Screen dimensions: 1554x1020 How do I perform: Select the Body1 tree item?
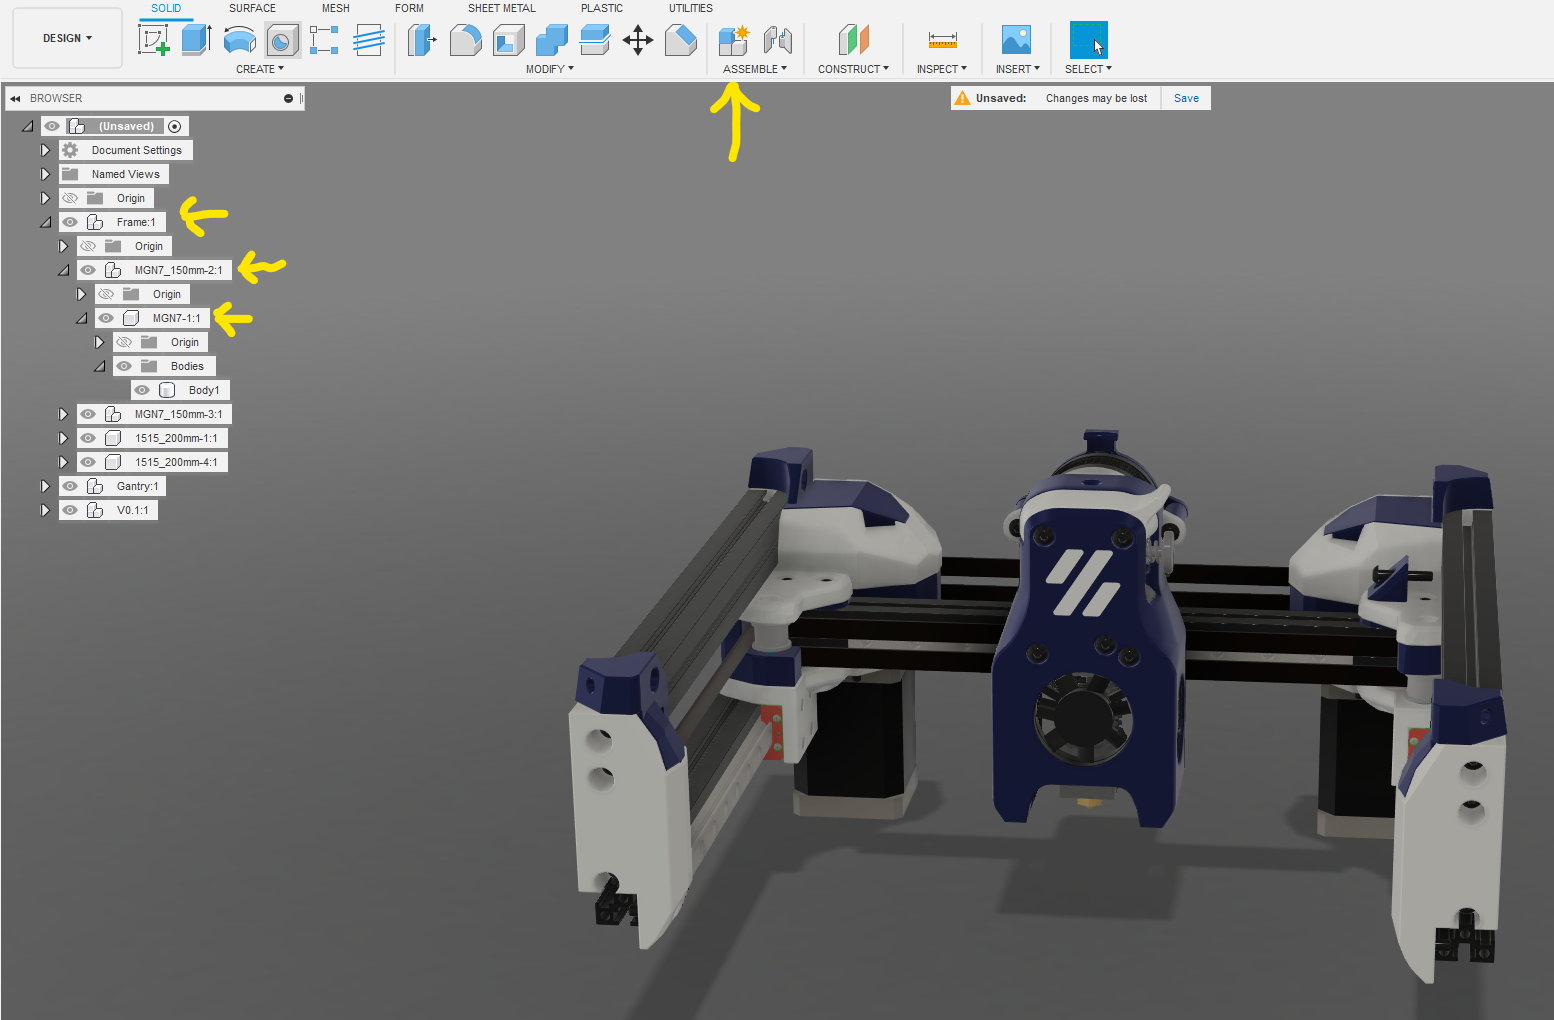[204, 390]
